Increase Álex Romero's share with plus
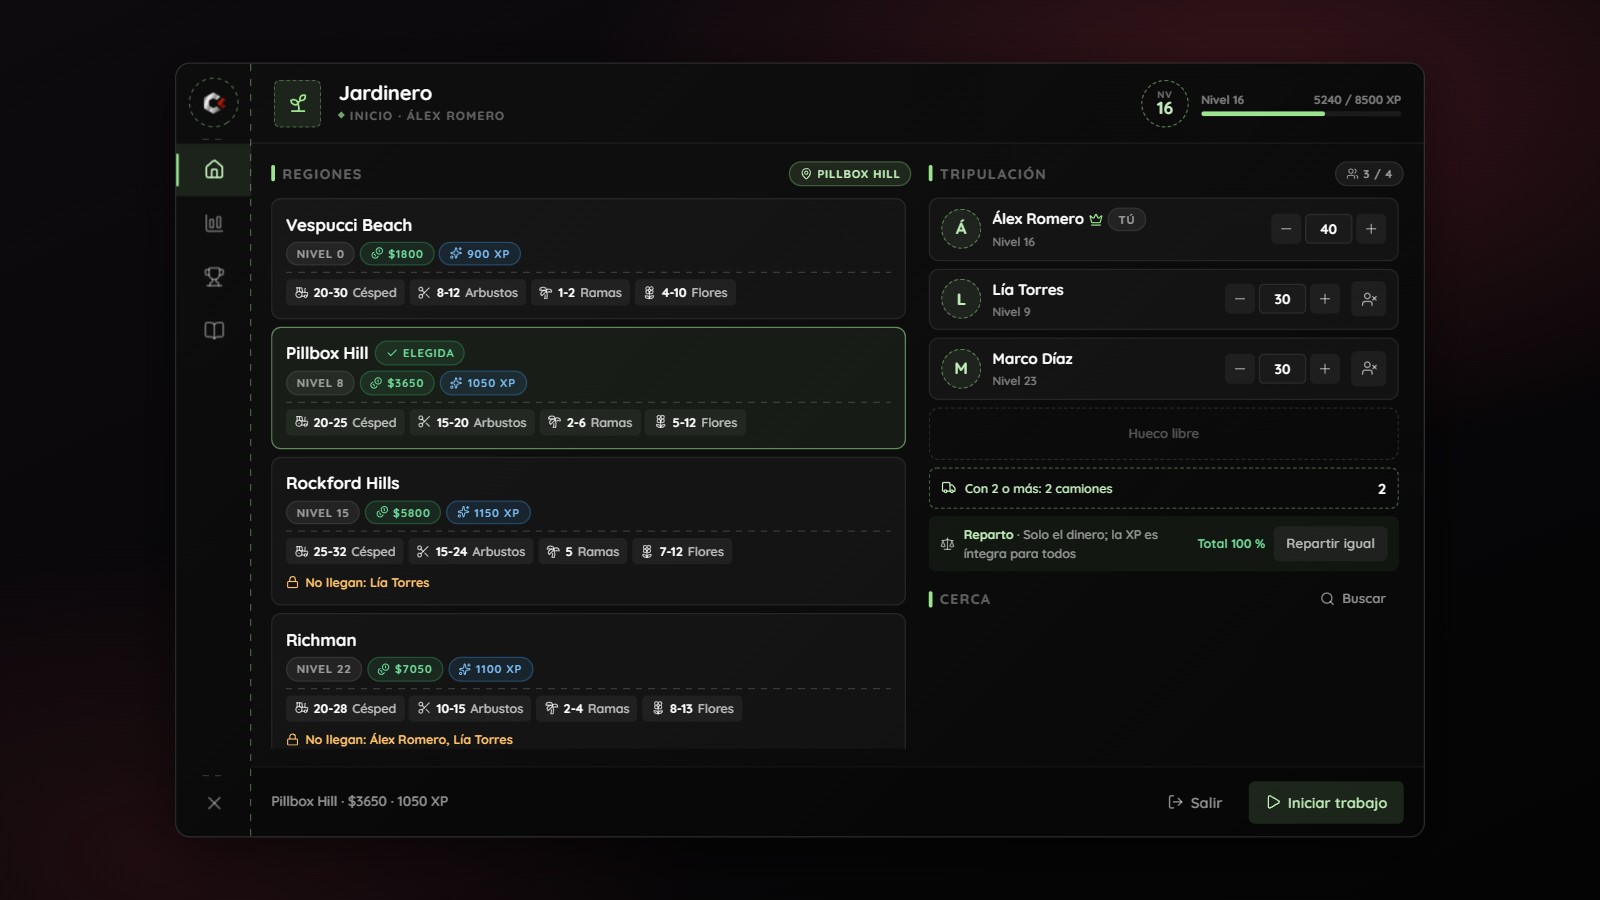The width and height of the screenshot is (1600, 900). tap(1371, 229)
